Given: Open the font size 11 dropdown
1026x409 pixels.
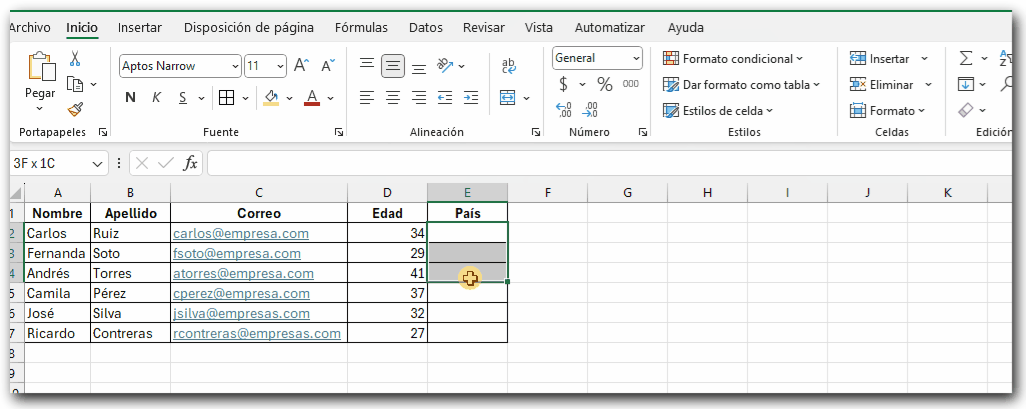Looking at the screenshot, I should pos(281,66).
